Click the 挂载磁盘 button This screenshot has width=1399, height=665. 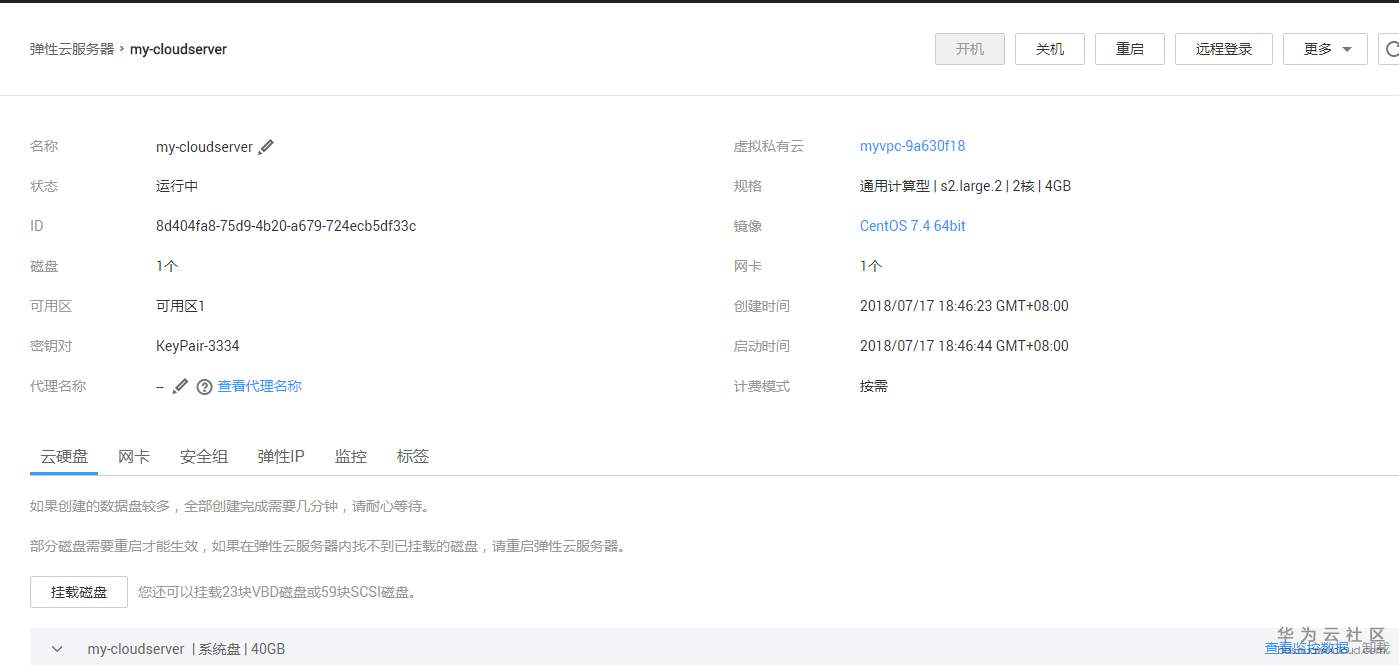77,591
